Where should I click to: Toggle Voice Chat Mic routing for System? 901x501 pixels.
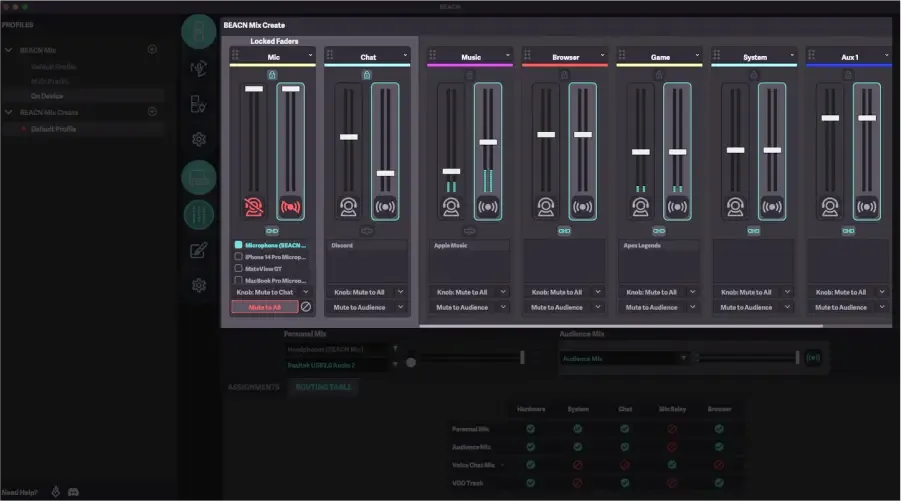577,465
